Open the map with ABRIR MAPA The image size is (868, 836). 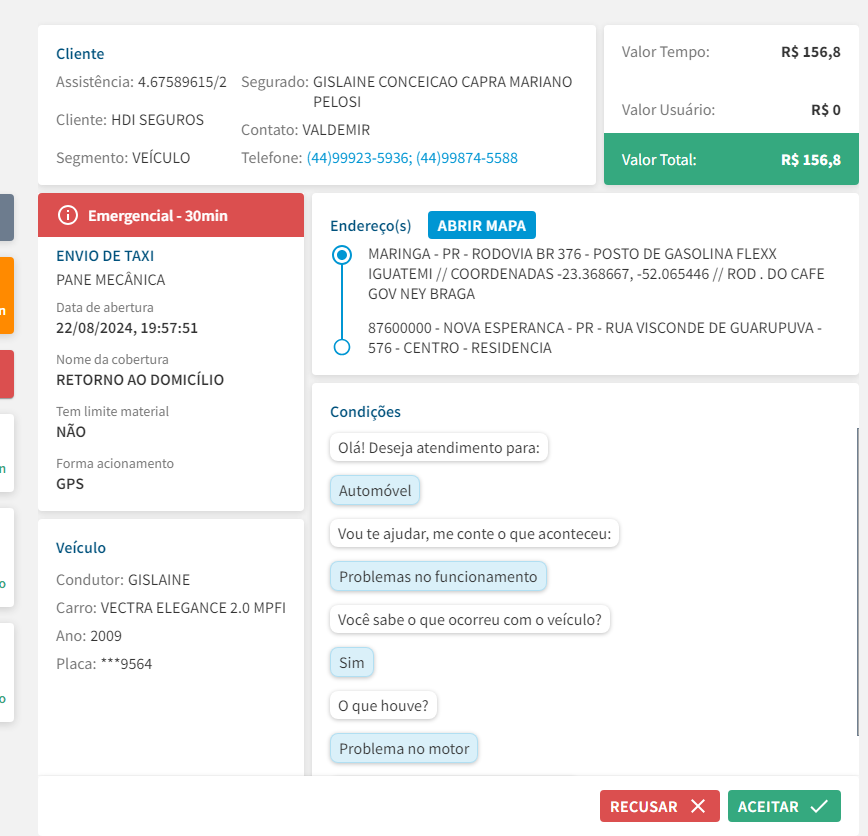point(482,225)
